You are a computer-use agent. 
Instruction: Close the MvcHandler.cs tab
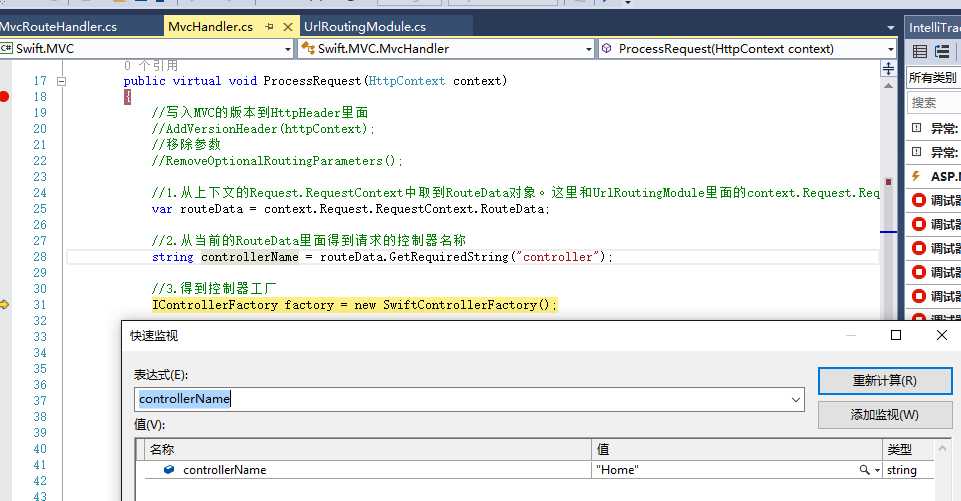[288, 26]
